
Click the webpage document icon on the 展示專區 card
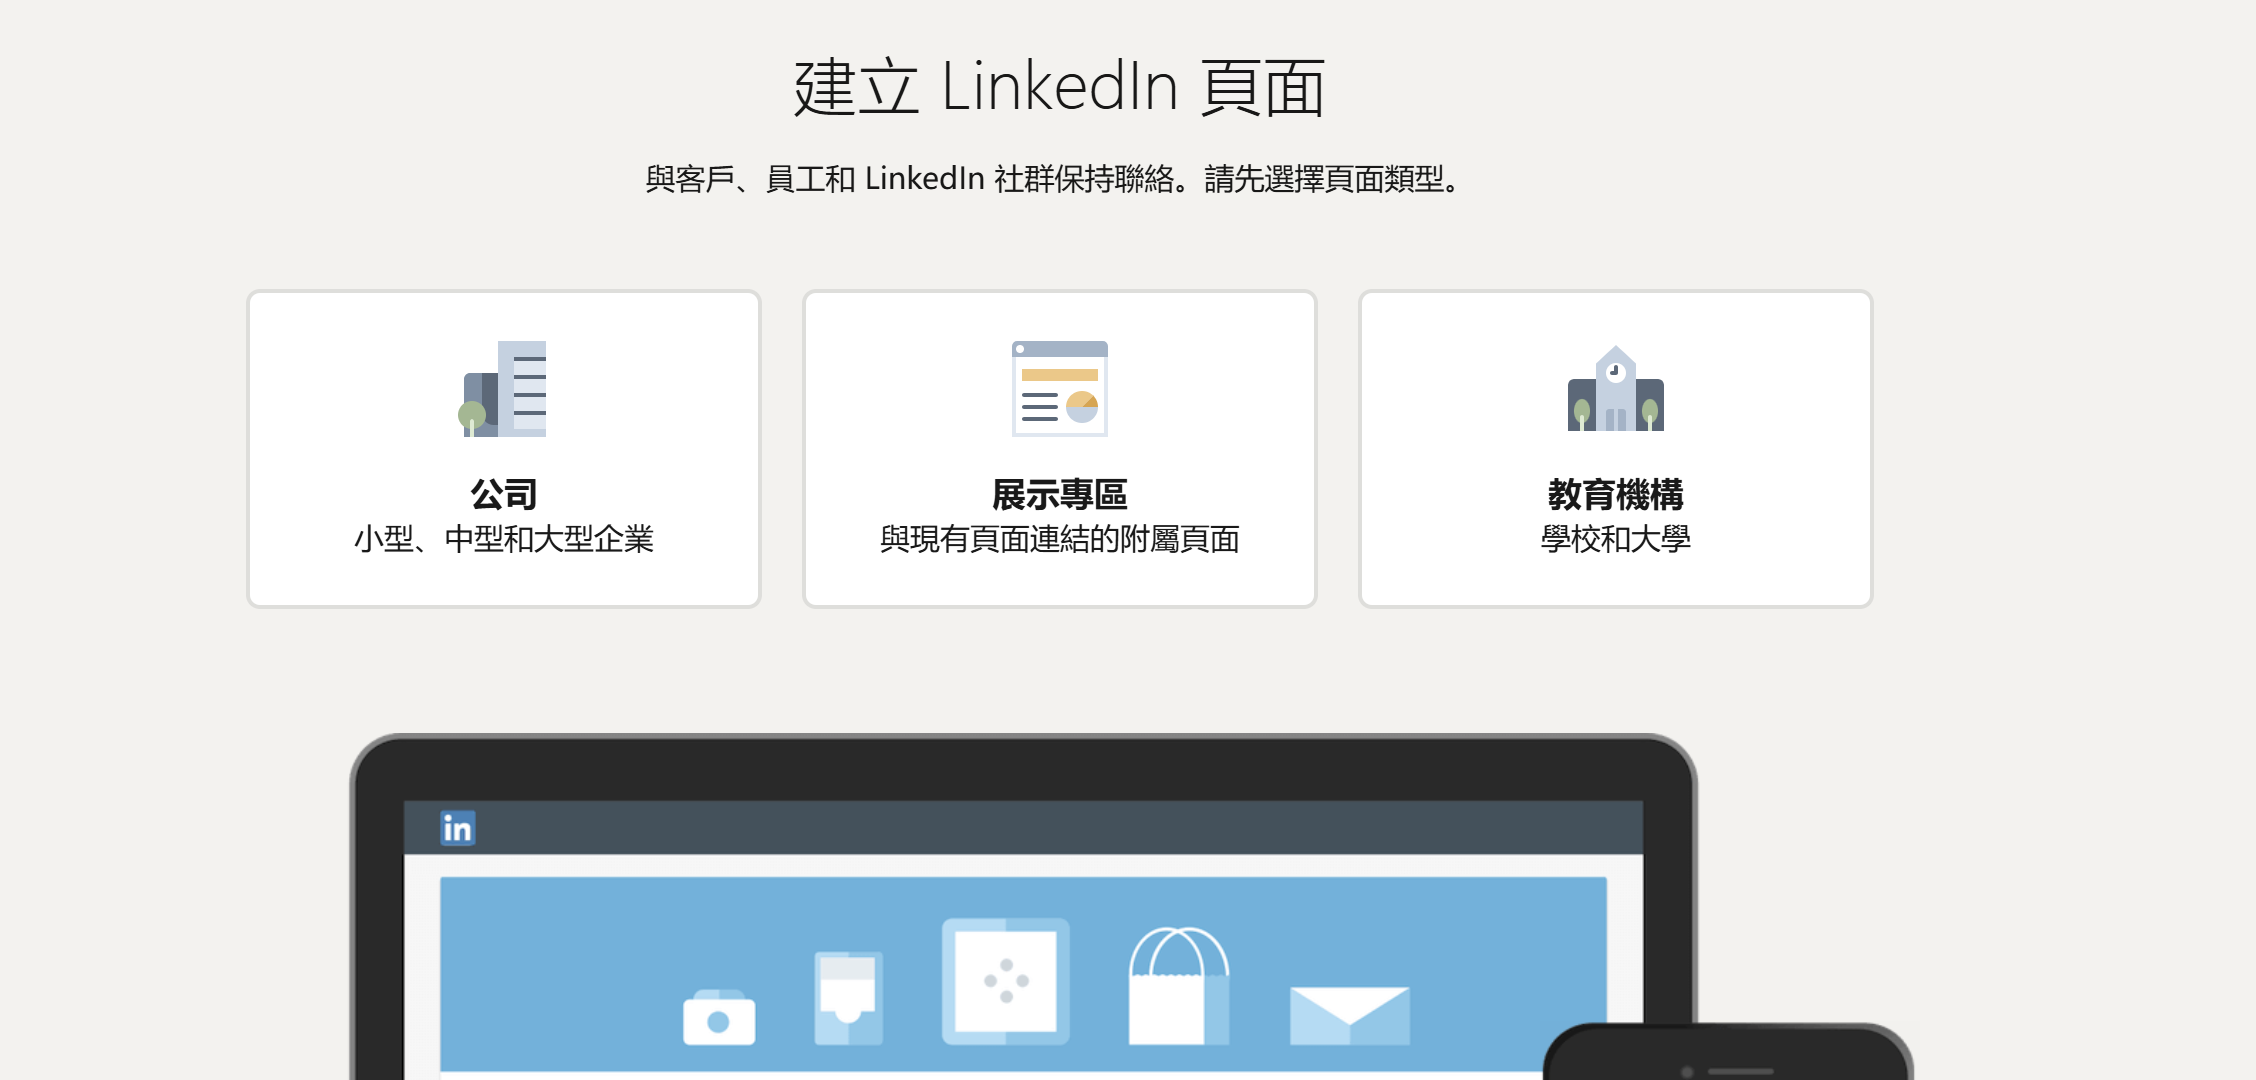(x=1059, y=390)
